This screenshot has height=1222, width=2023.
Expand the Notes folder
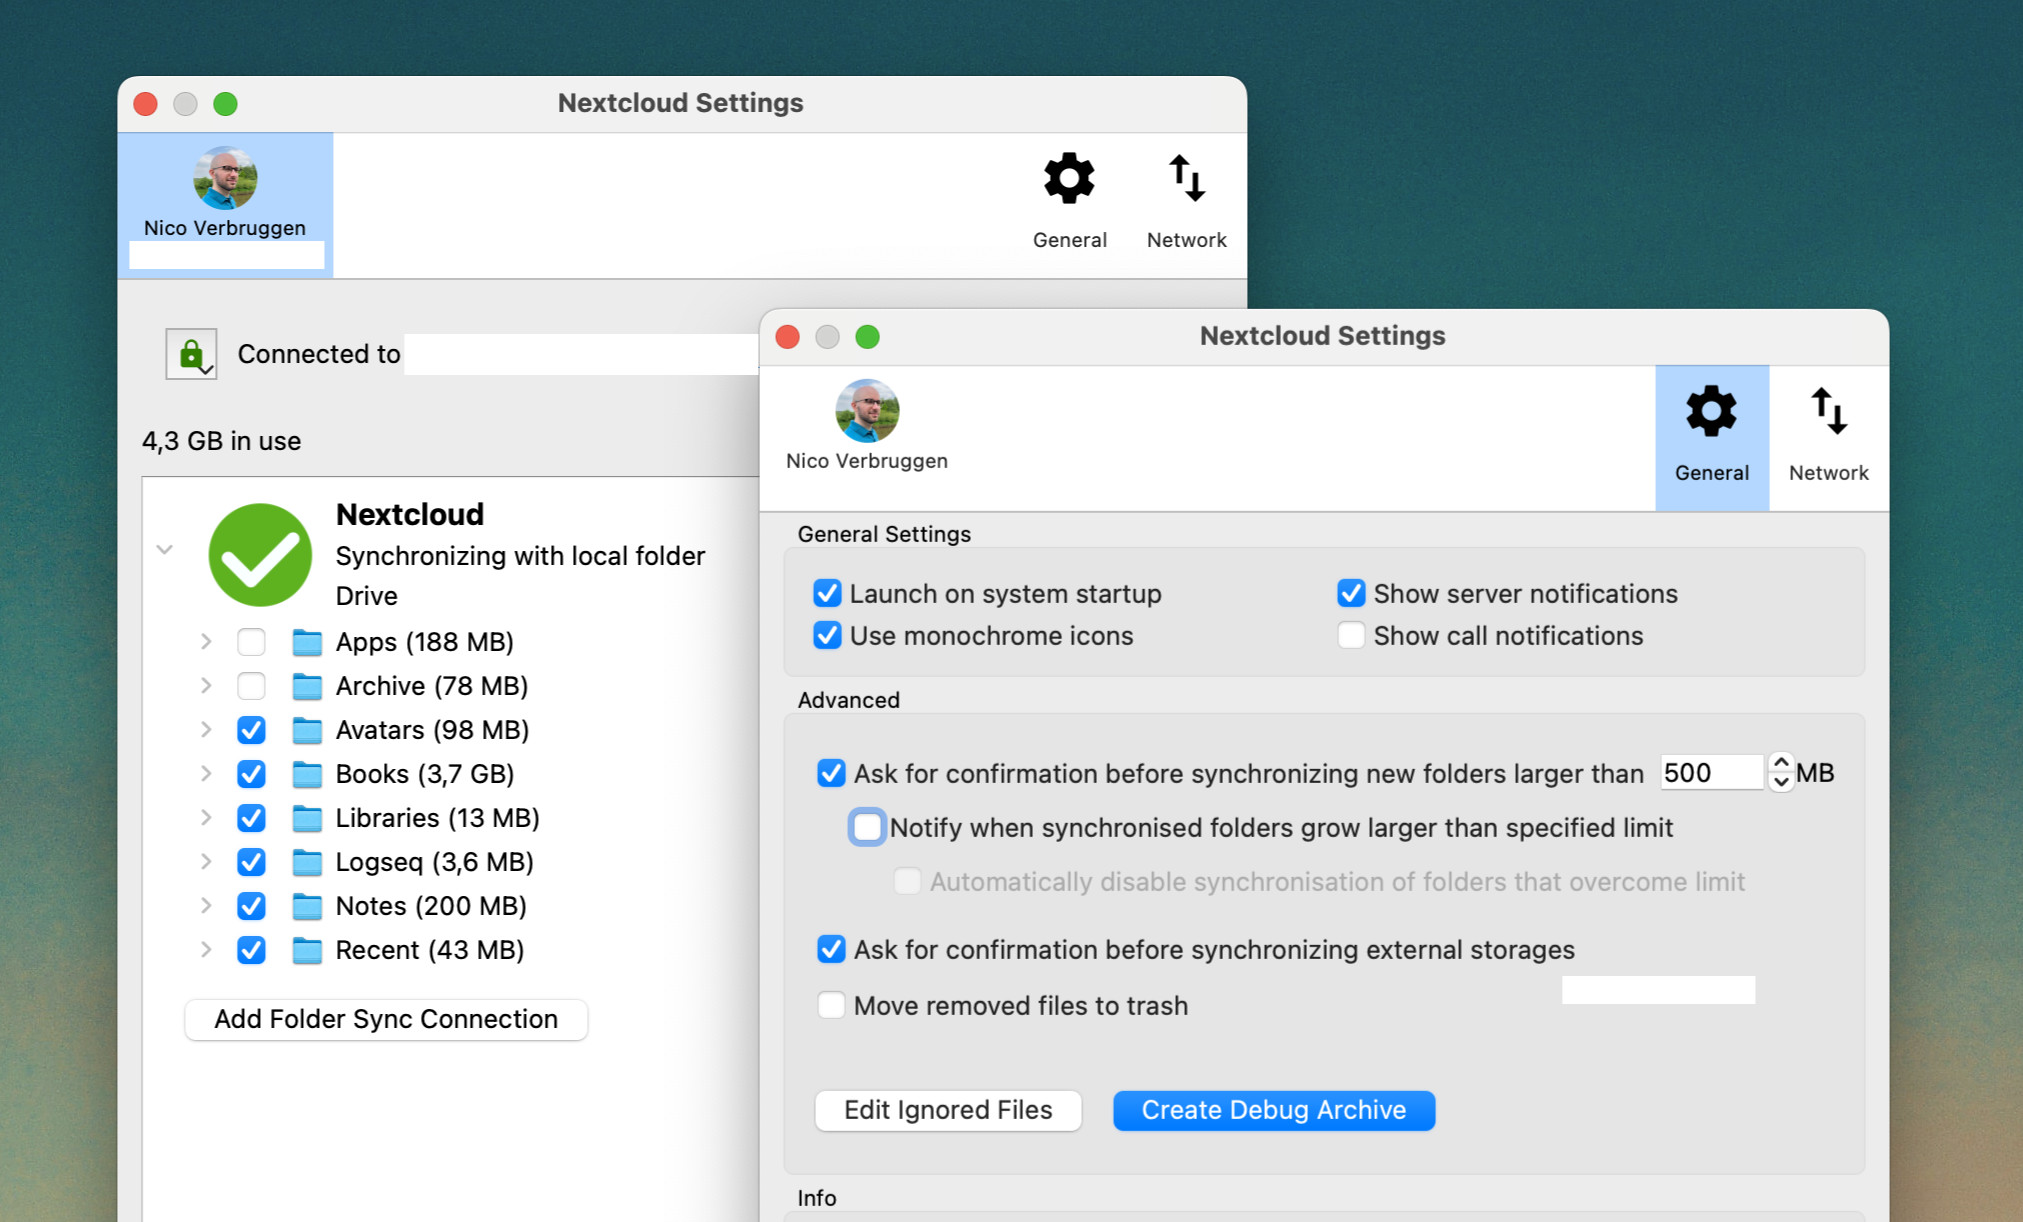[206, 905]
